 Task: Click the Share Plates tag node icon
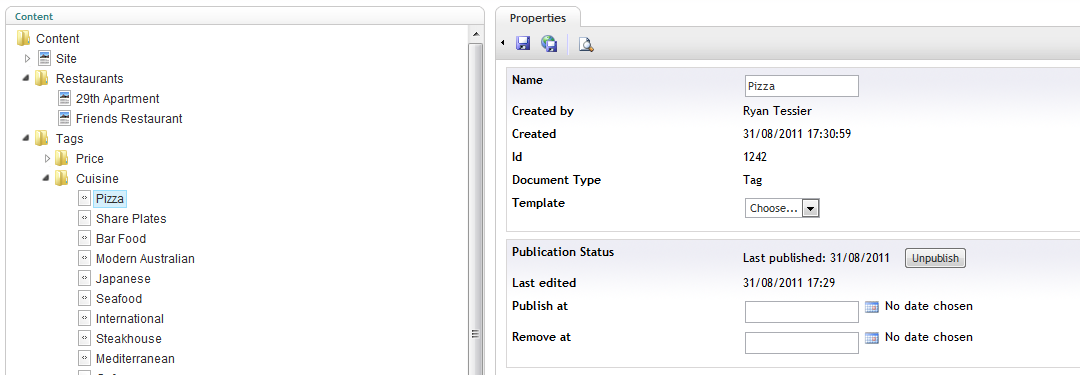click(84, 218)
